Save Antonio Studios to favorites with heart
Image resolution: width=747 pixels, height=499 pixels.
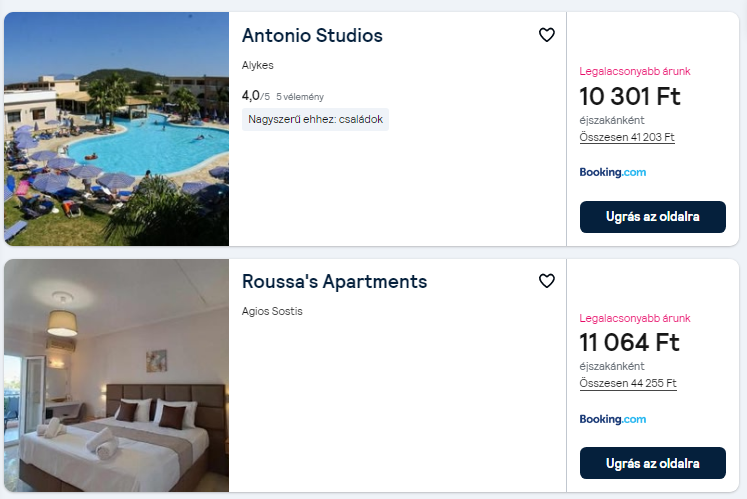click(x=547, y=35)
